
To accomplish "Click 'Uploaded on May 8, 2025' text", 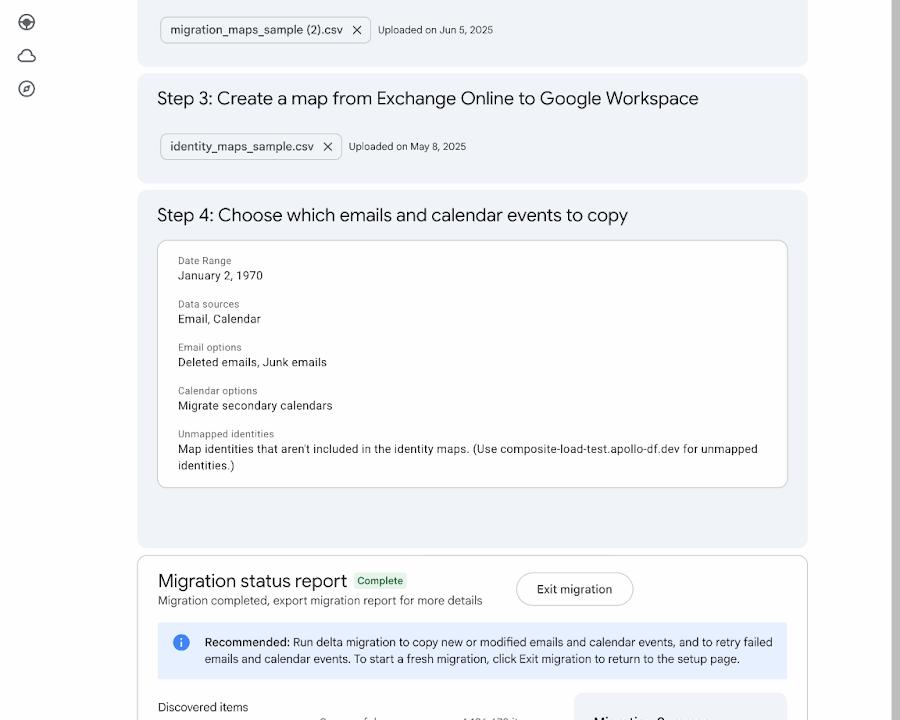I will tap(407, 146).
